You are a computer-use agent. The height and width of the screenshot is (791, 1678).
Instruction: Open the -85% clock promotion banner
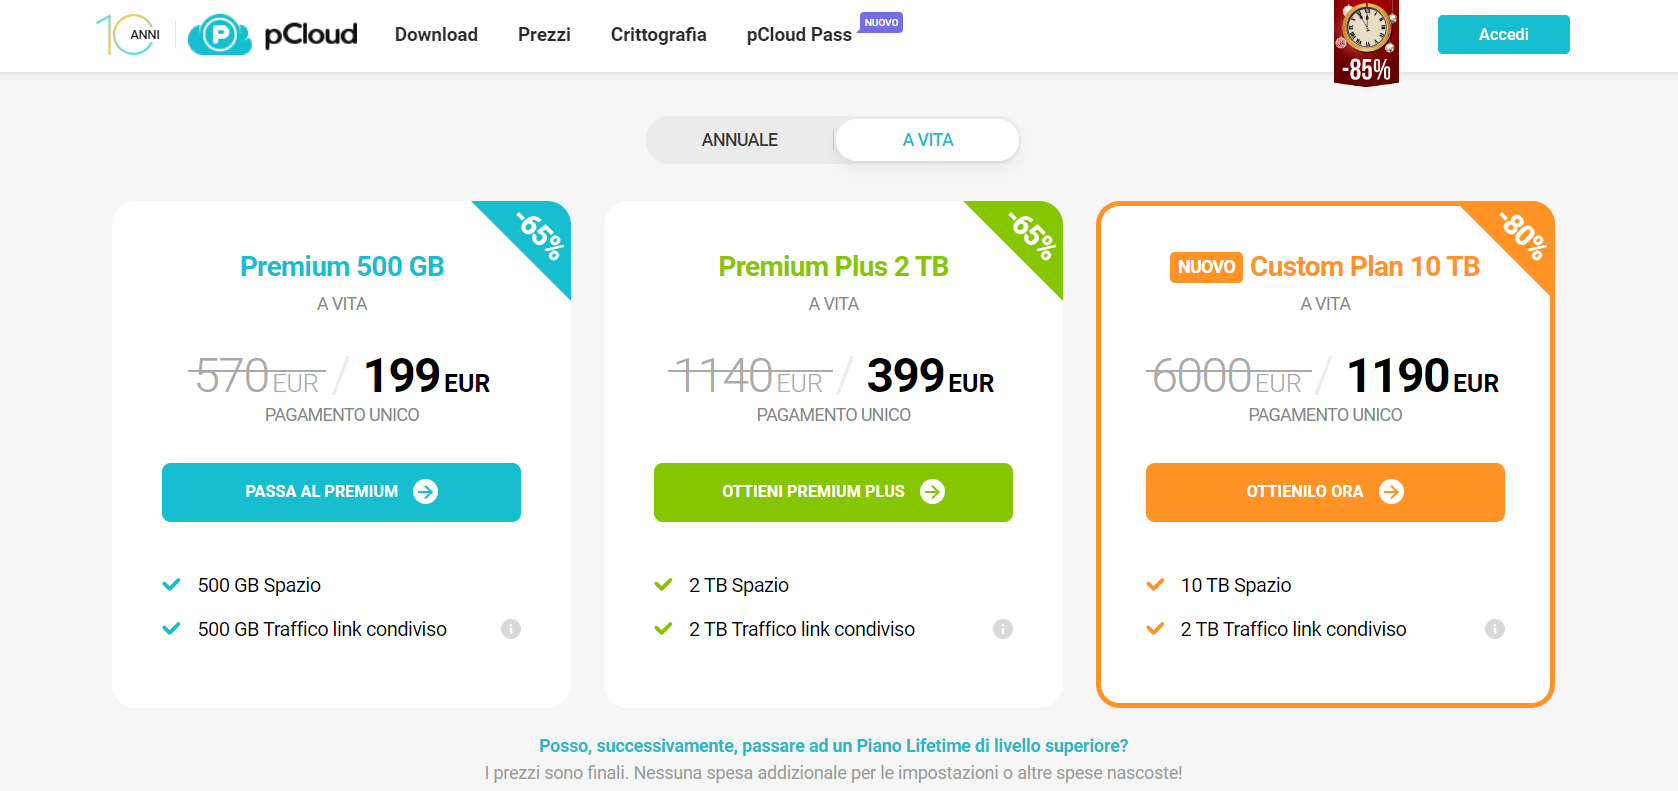pyautogui.click(x=1366, y=43)
